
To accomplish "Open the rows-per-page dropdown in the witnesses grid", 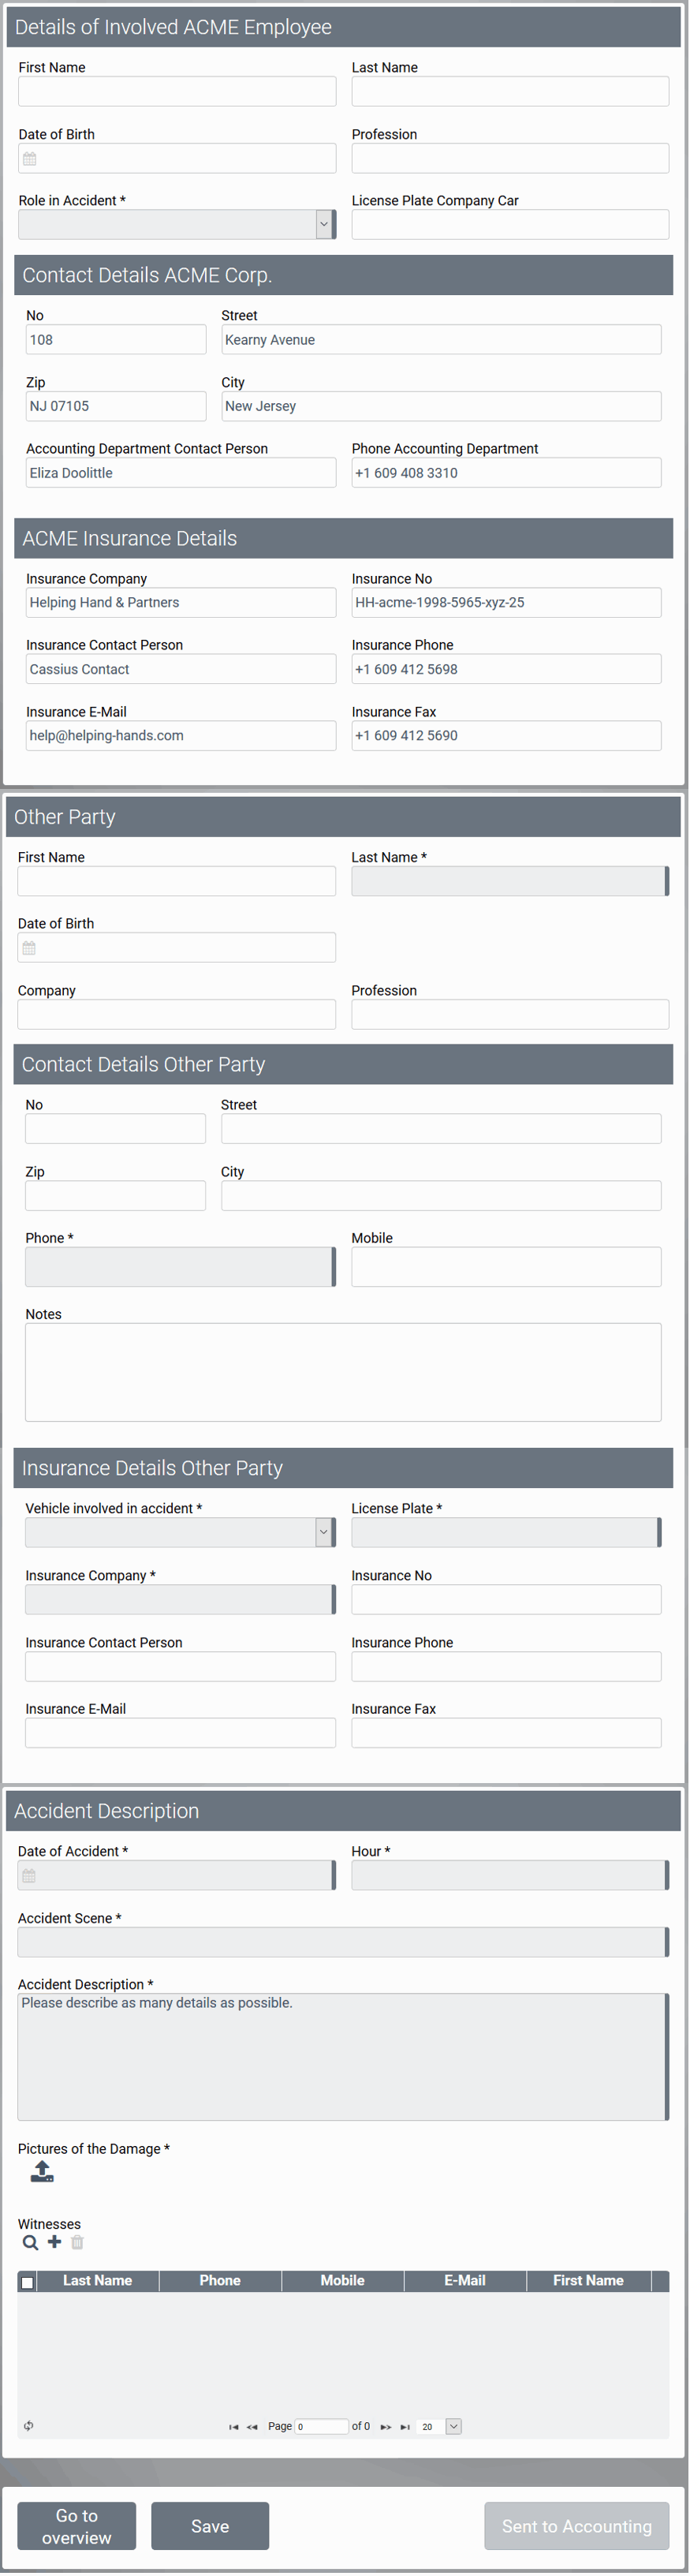I will pyautogui.click(x=453, y=2426).
